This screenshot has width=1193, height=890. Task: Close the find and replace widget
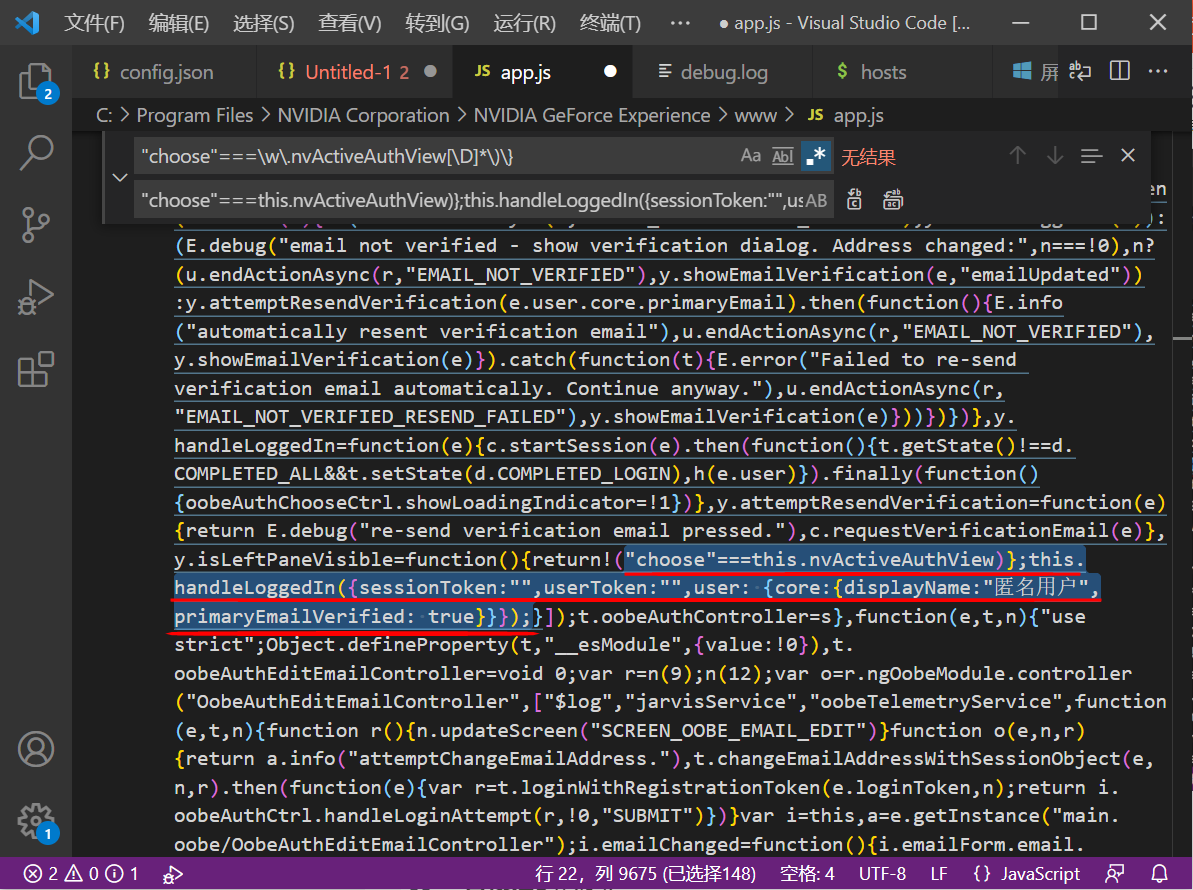click(x=1128, y=156)
